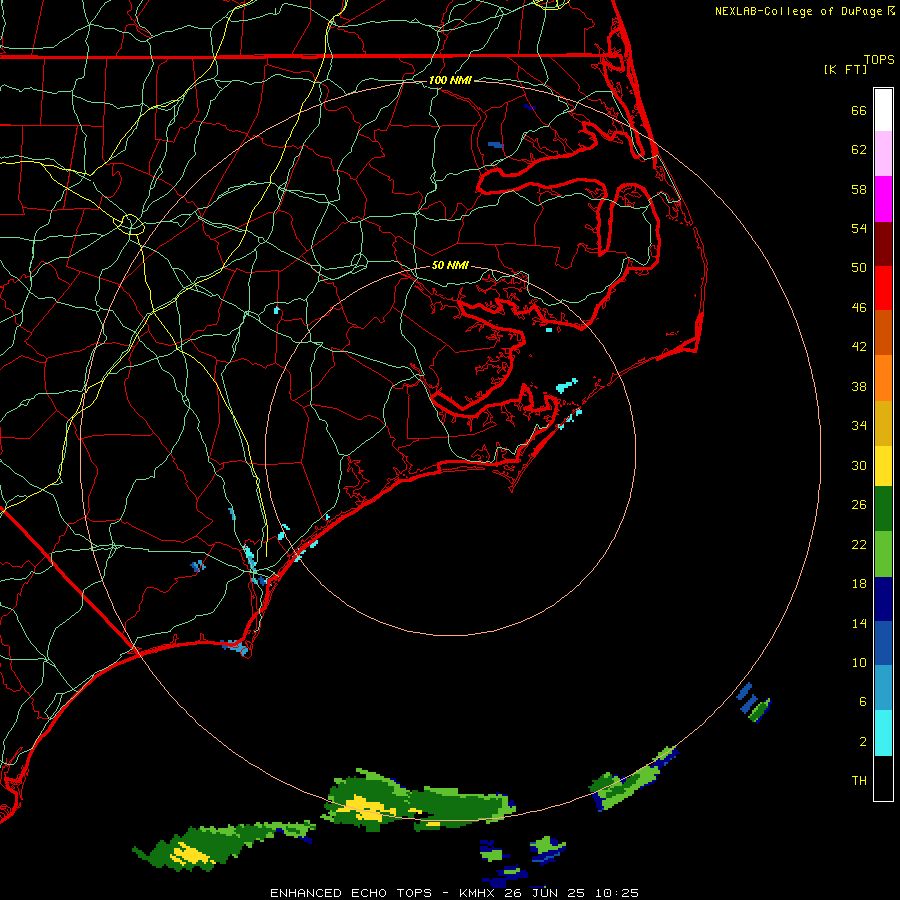The height and width of the screenshot is (900, 900).
Task: Click the legend value 14
Action: 859,623
